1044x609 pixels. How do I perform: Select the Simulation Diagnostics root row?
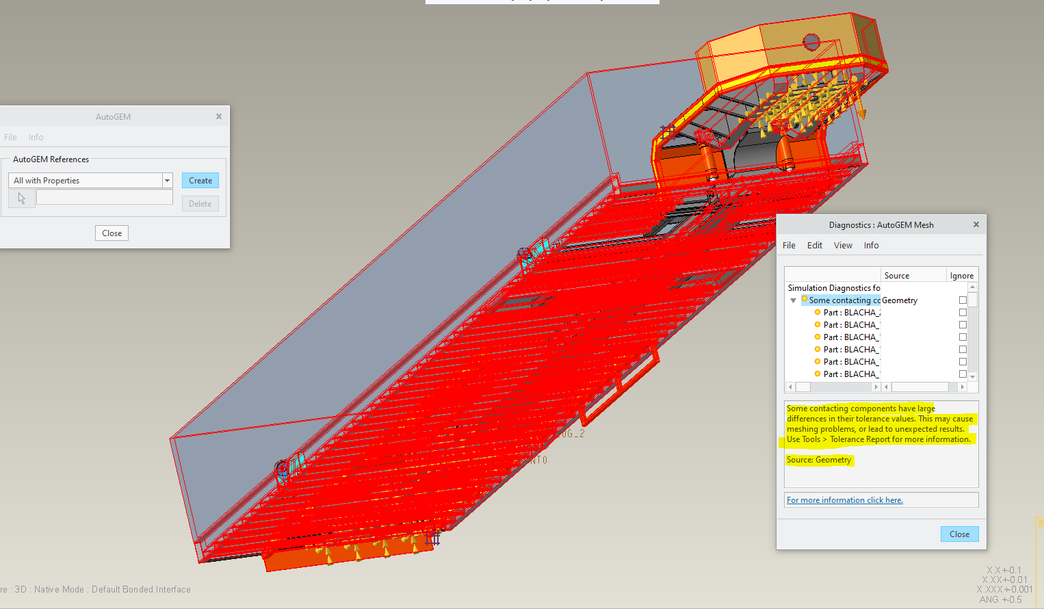(x=834, y=288)
